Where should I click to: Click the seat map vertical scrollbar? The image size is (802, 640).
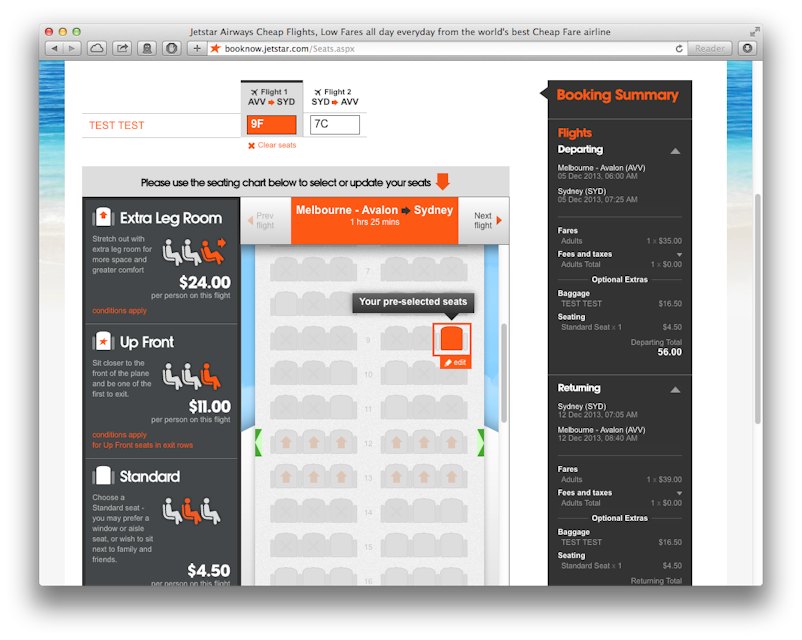coord(504,373)
